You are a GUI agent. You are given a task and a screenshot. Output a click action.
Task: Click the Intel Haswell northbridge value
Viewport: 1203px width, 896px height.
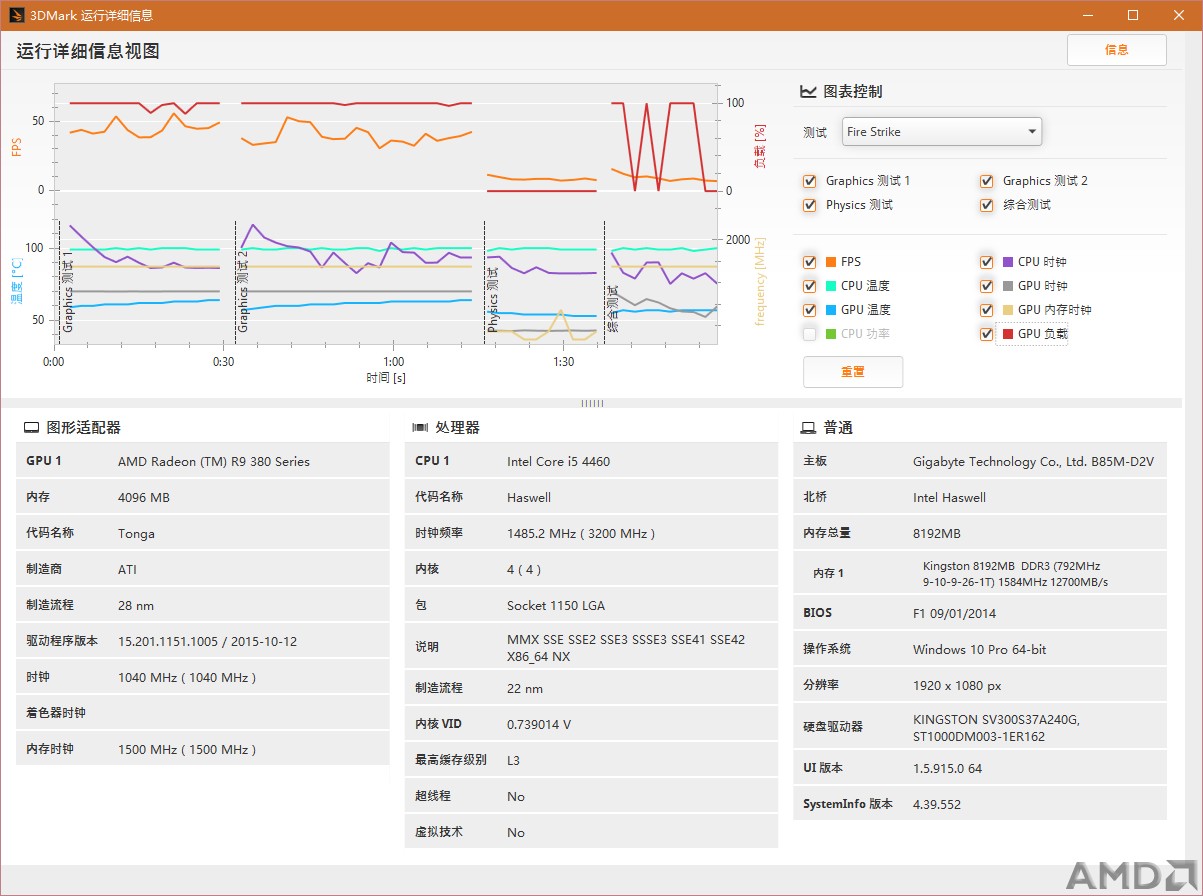tap(949, 497)
